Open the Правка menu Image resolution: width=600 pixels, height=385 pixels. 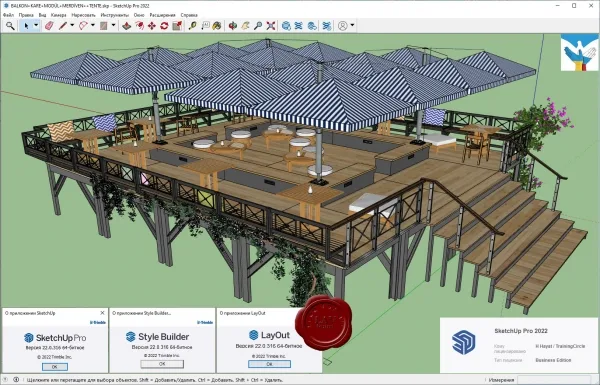click(x=26, y=15)
